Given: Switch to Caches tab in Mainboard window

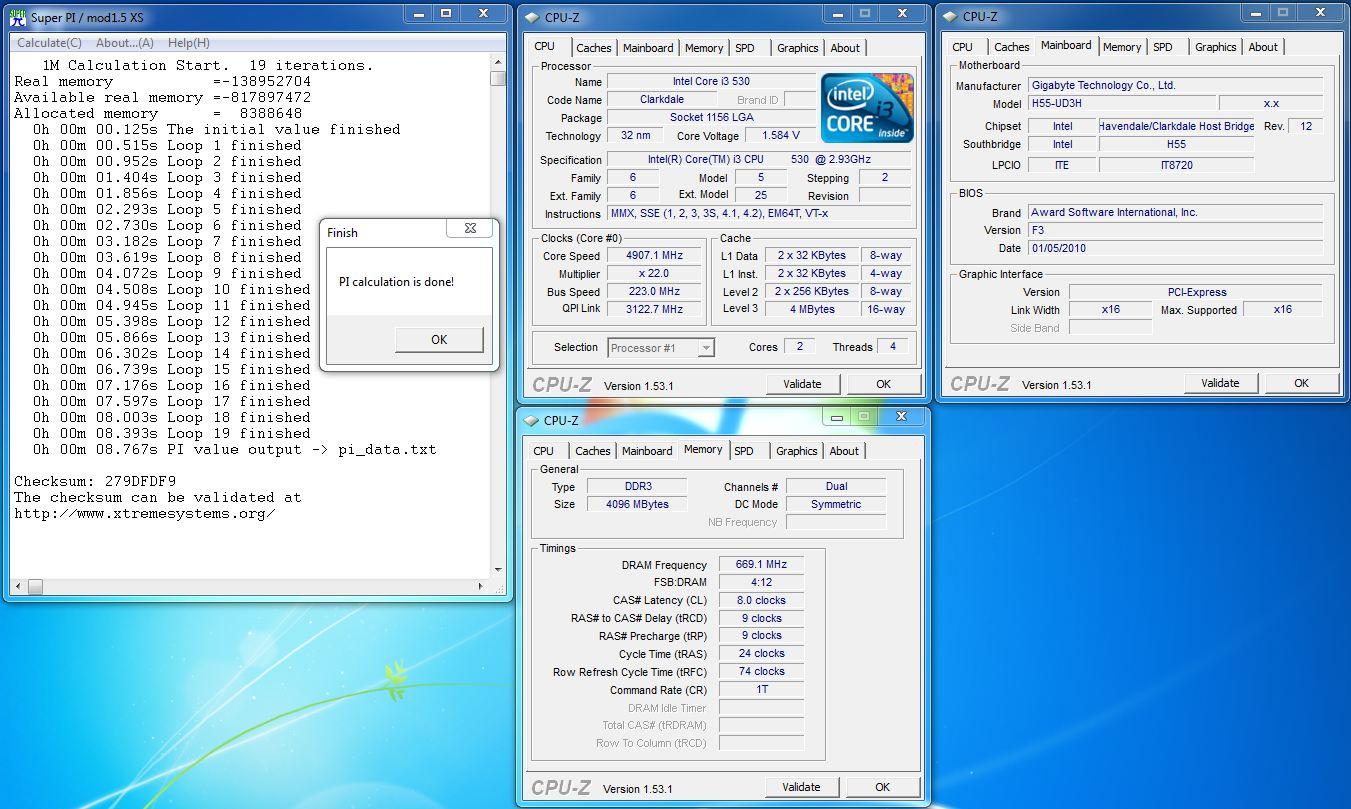Looking at the screenshot, I should coord(1012,47).
